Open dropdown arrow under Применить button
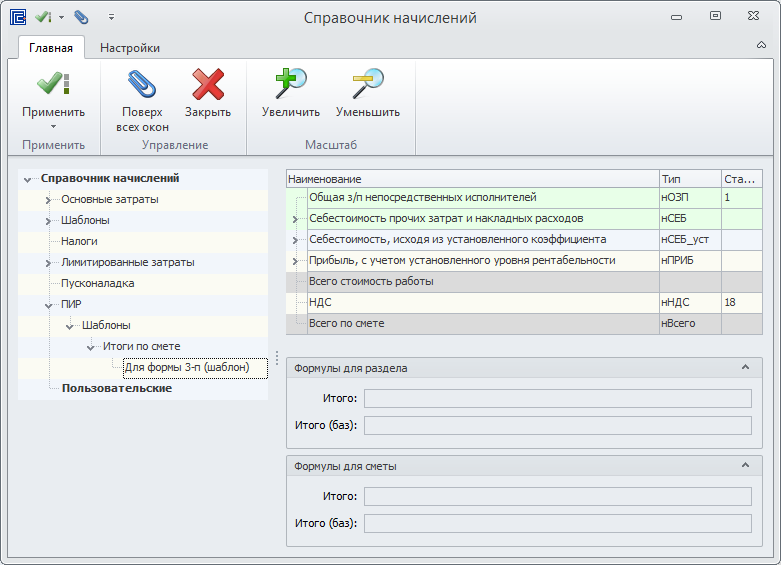The width and height of the screenshot is (781, 565). tap(53, 127)
